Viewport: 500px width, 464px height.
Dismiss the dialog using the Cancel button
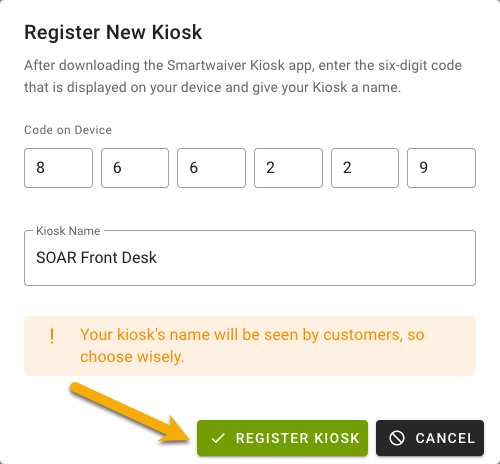430,438
